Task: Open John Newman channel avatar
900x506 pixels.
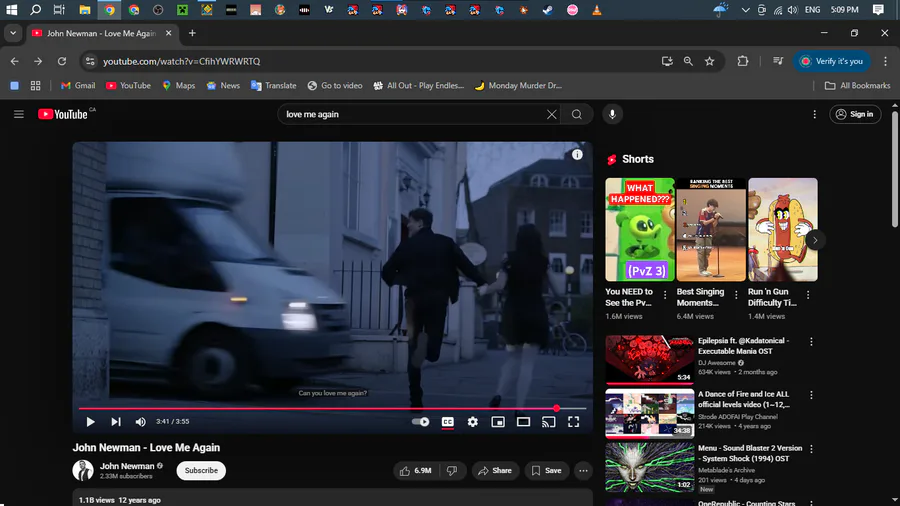Action: (x=83, y=470)
